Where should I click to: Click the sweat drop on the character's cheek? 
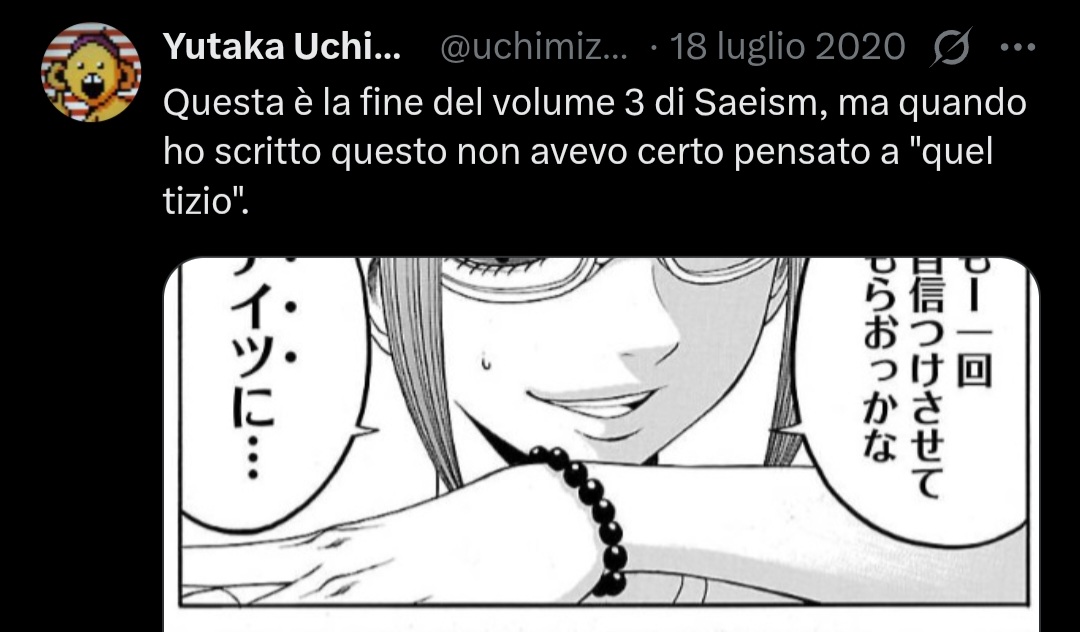486,361
